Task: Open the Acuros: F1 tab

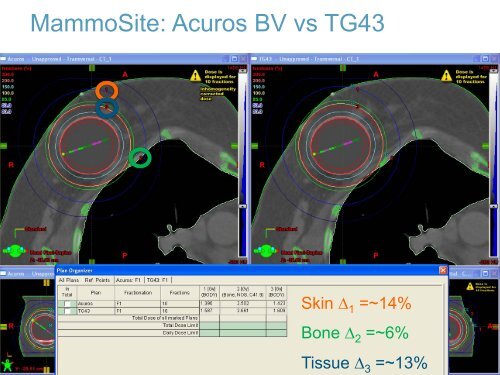Action: (128, 280)
